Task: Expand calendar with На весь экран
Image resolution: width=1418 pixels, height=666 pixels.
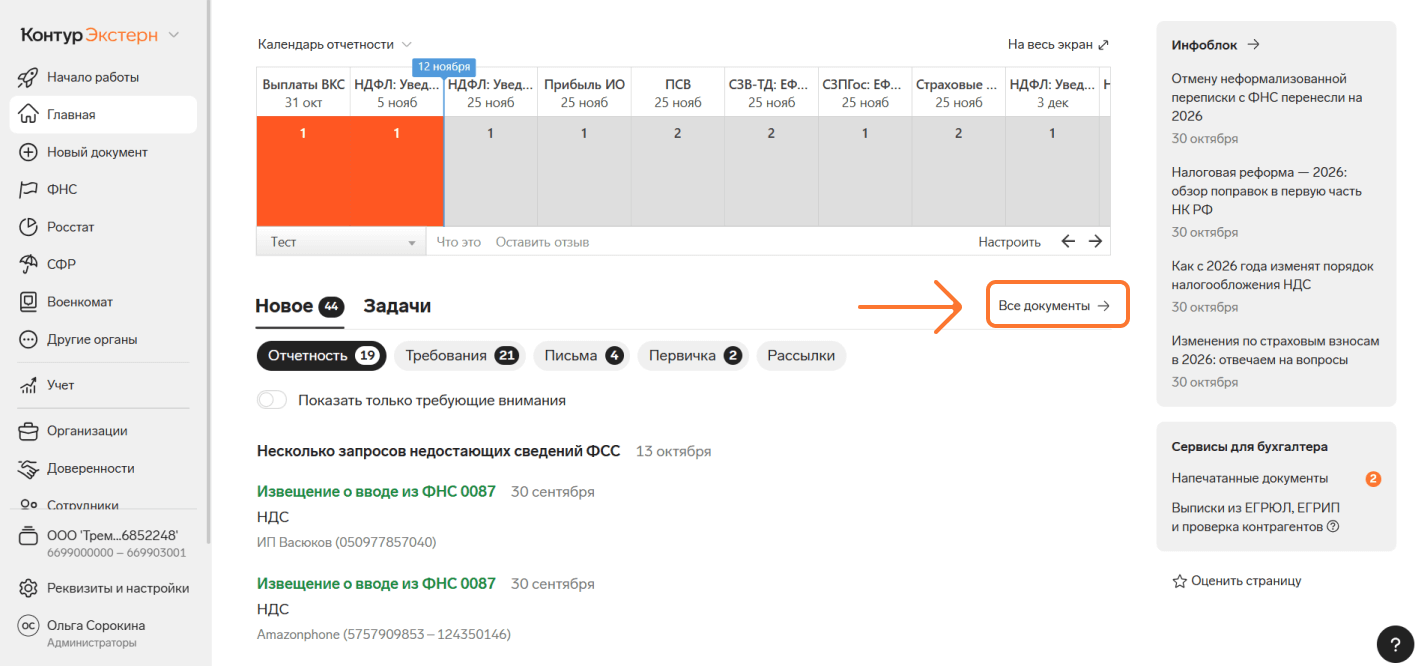Action: point(1058,44)
